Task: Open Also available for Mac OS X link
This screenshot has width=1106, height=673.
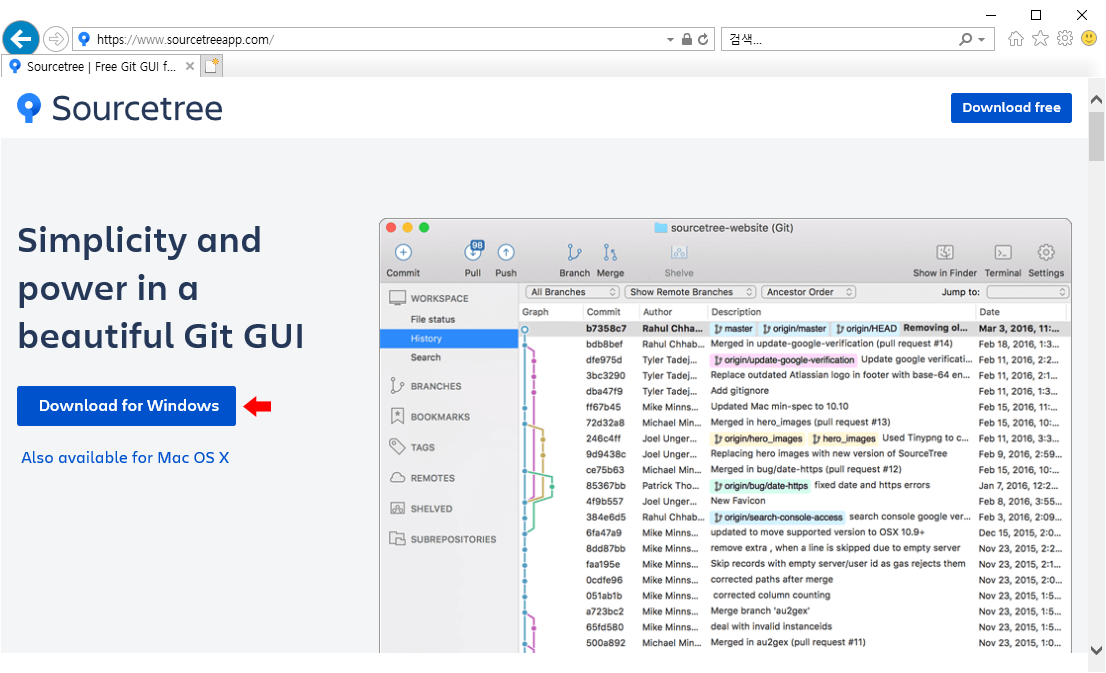Action: tap(125, 458)
